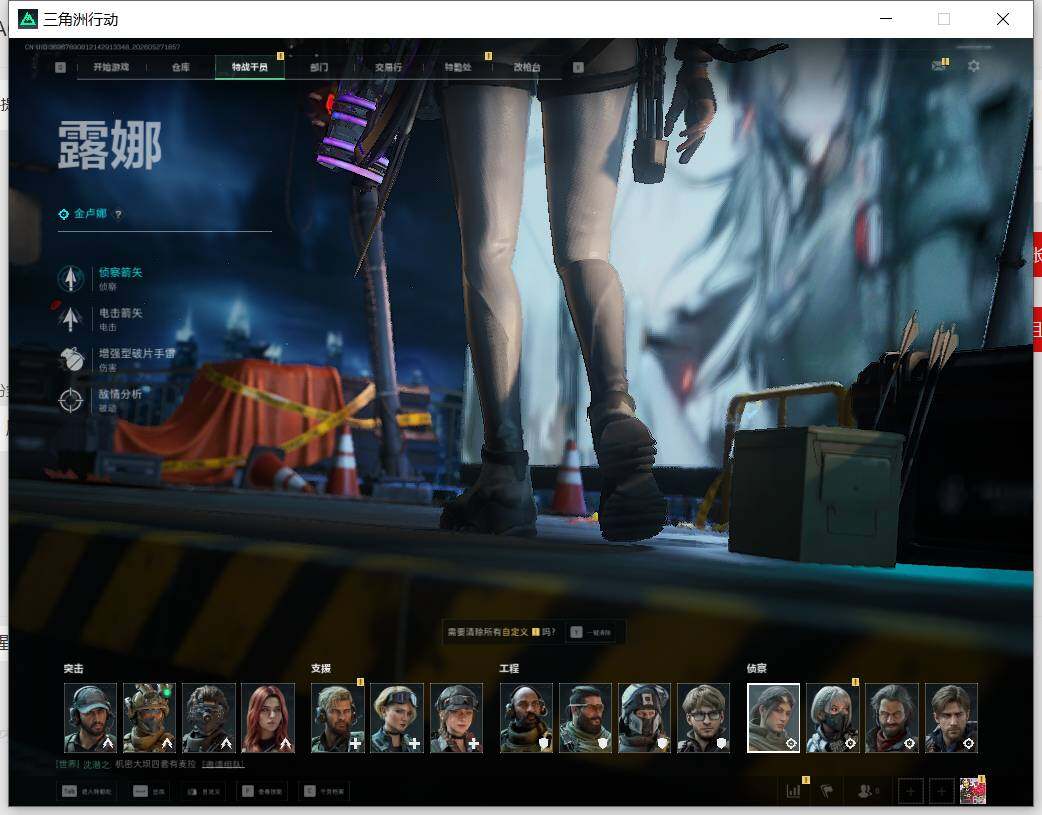Viewport: 1042px width, 815px height.
Task: Select third 侦察 operator with red collar
Action: tap(892, 718)
